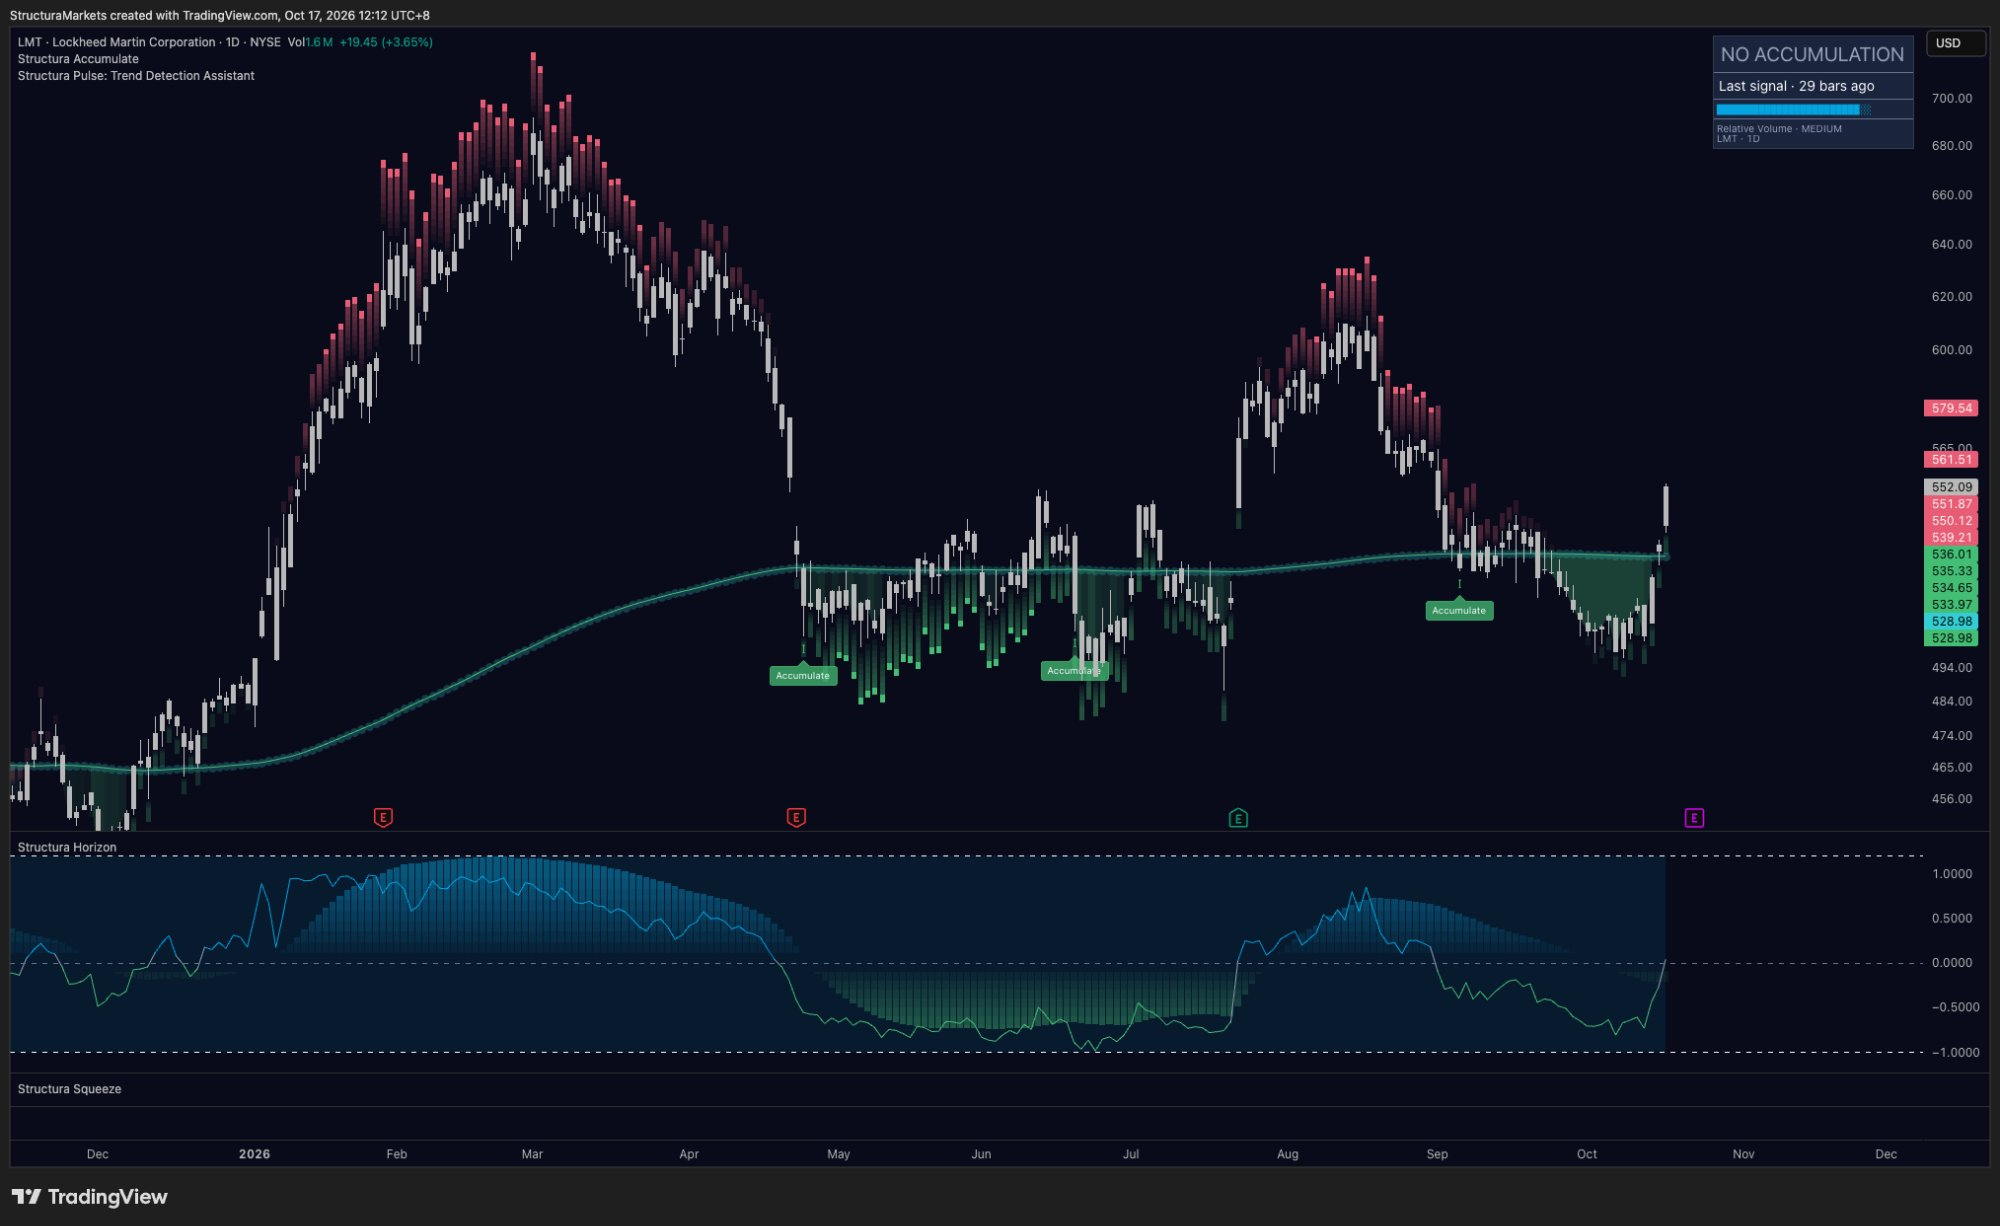Click the 'Relative Volume · MEDIUM' label

point(1779,129)
